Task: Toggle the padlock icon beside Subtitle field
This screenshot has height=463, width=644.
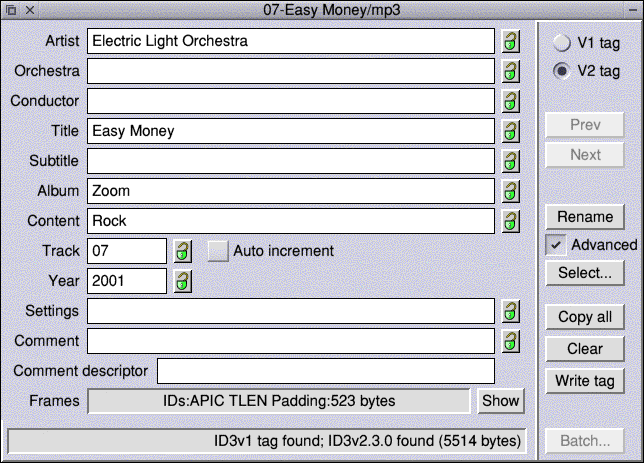Action: [x=511, y=161]
